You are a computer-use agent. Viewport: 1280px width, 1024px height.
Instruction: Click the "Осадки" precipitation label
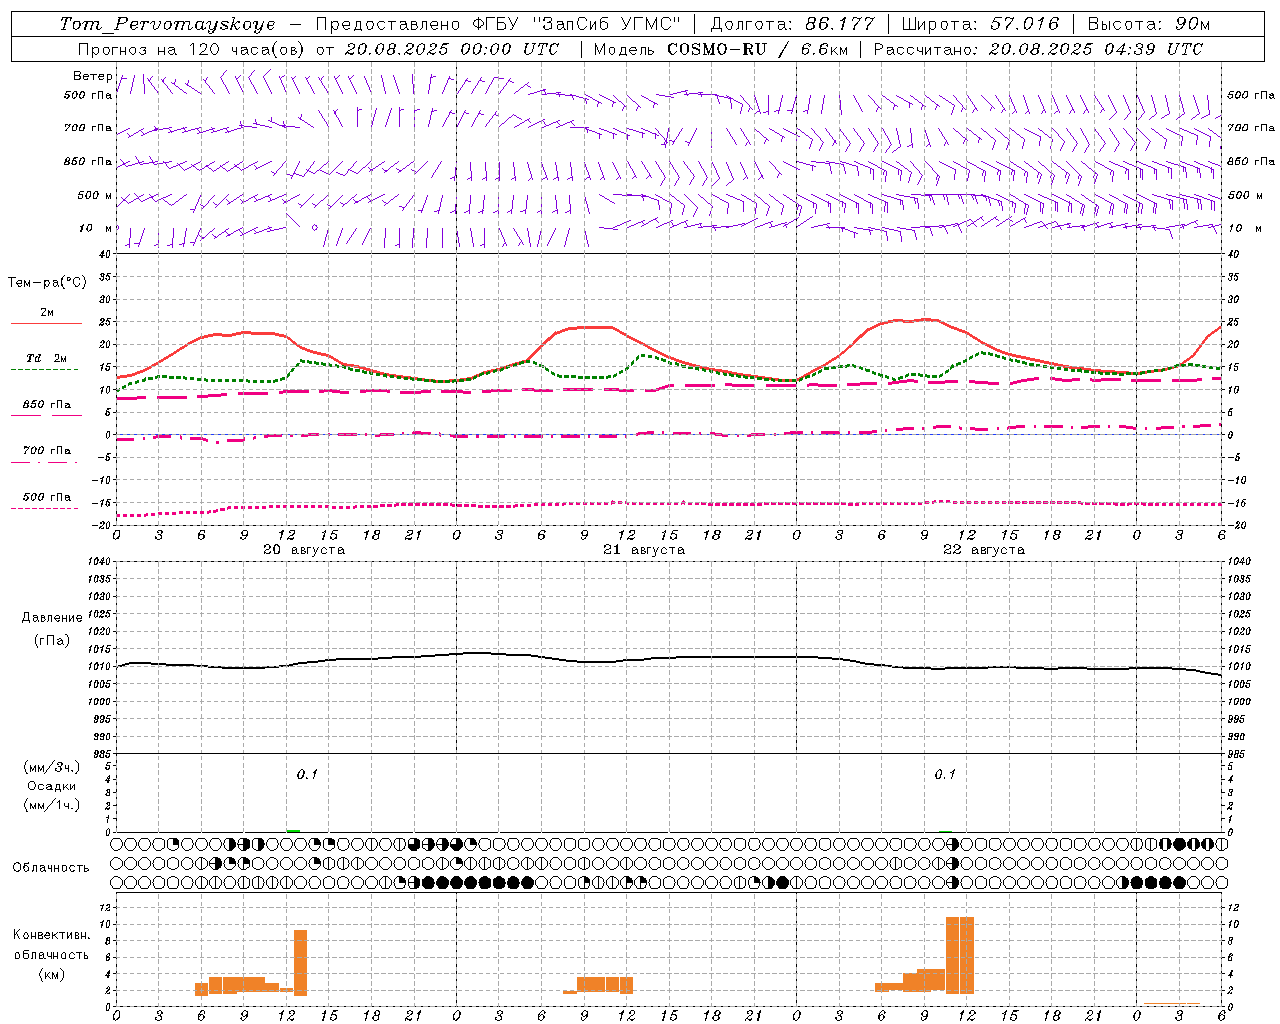(52, 786)
